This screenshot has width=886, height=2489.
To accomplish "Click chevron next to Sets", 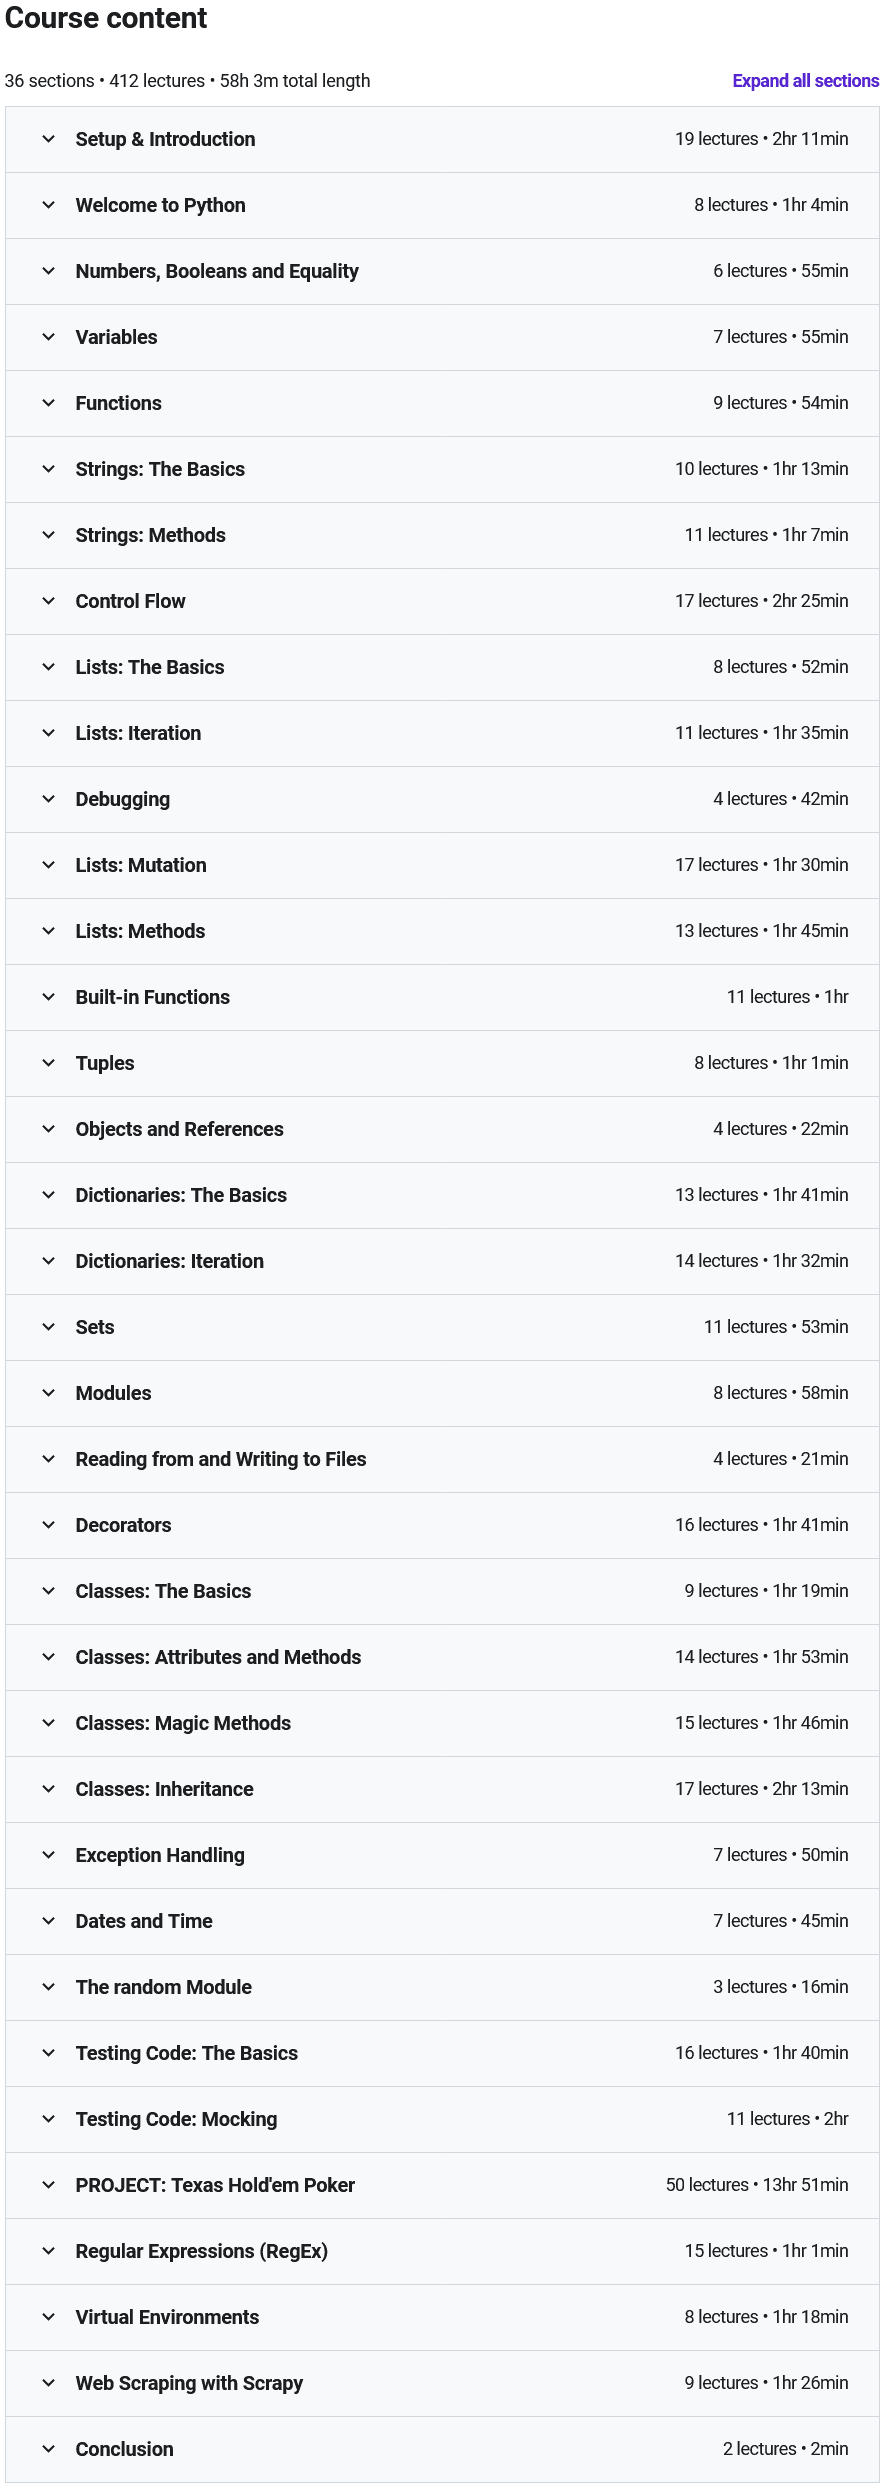I will 48,1327.
